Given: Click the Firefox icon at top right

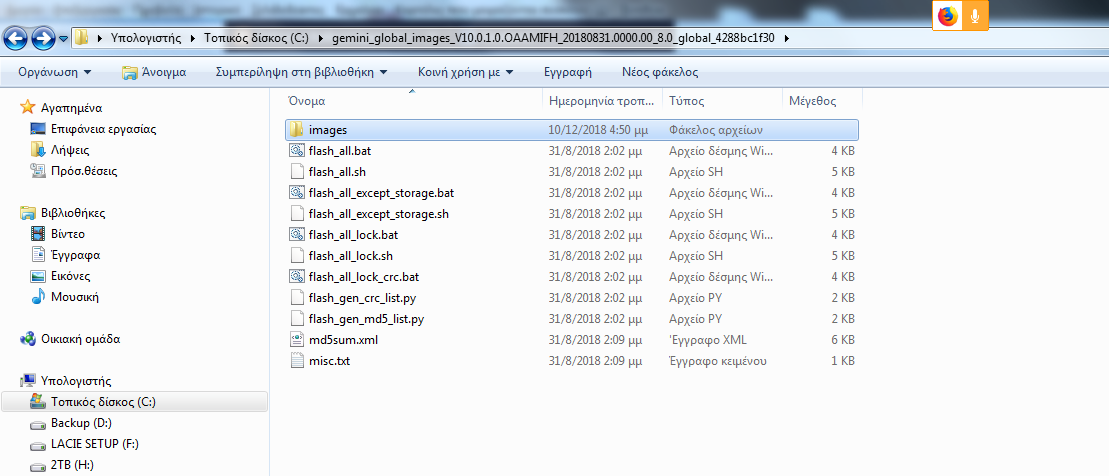Looking at the screenshot, I should [x=946, y=16].
